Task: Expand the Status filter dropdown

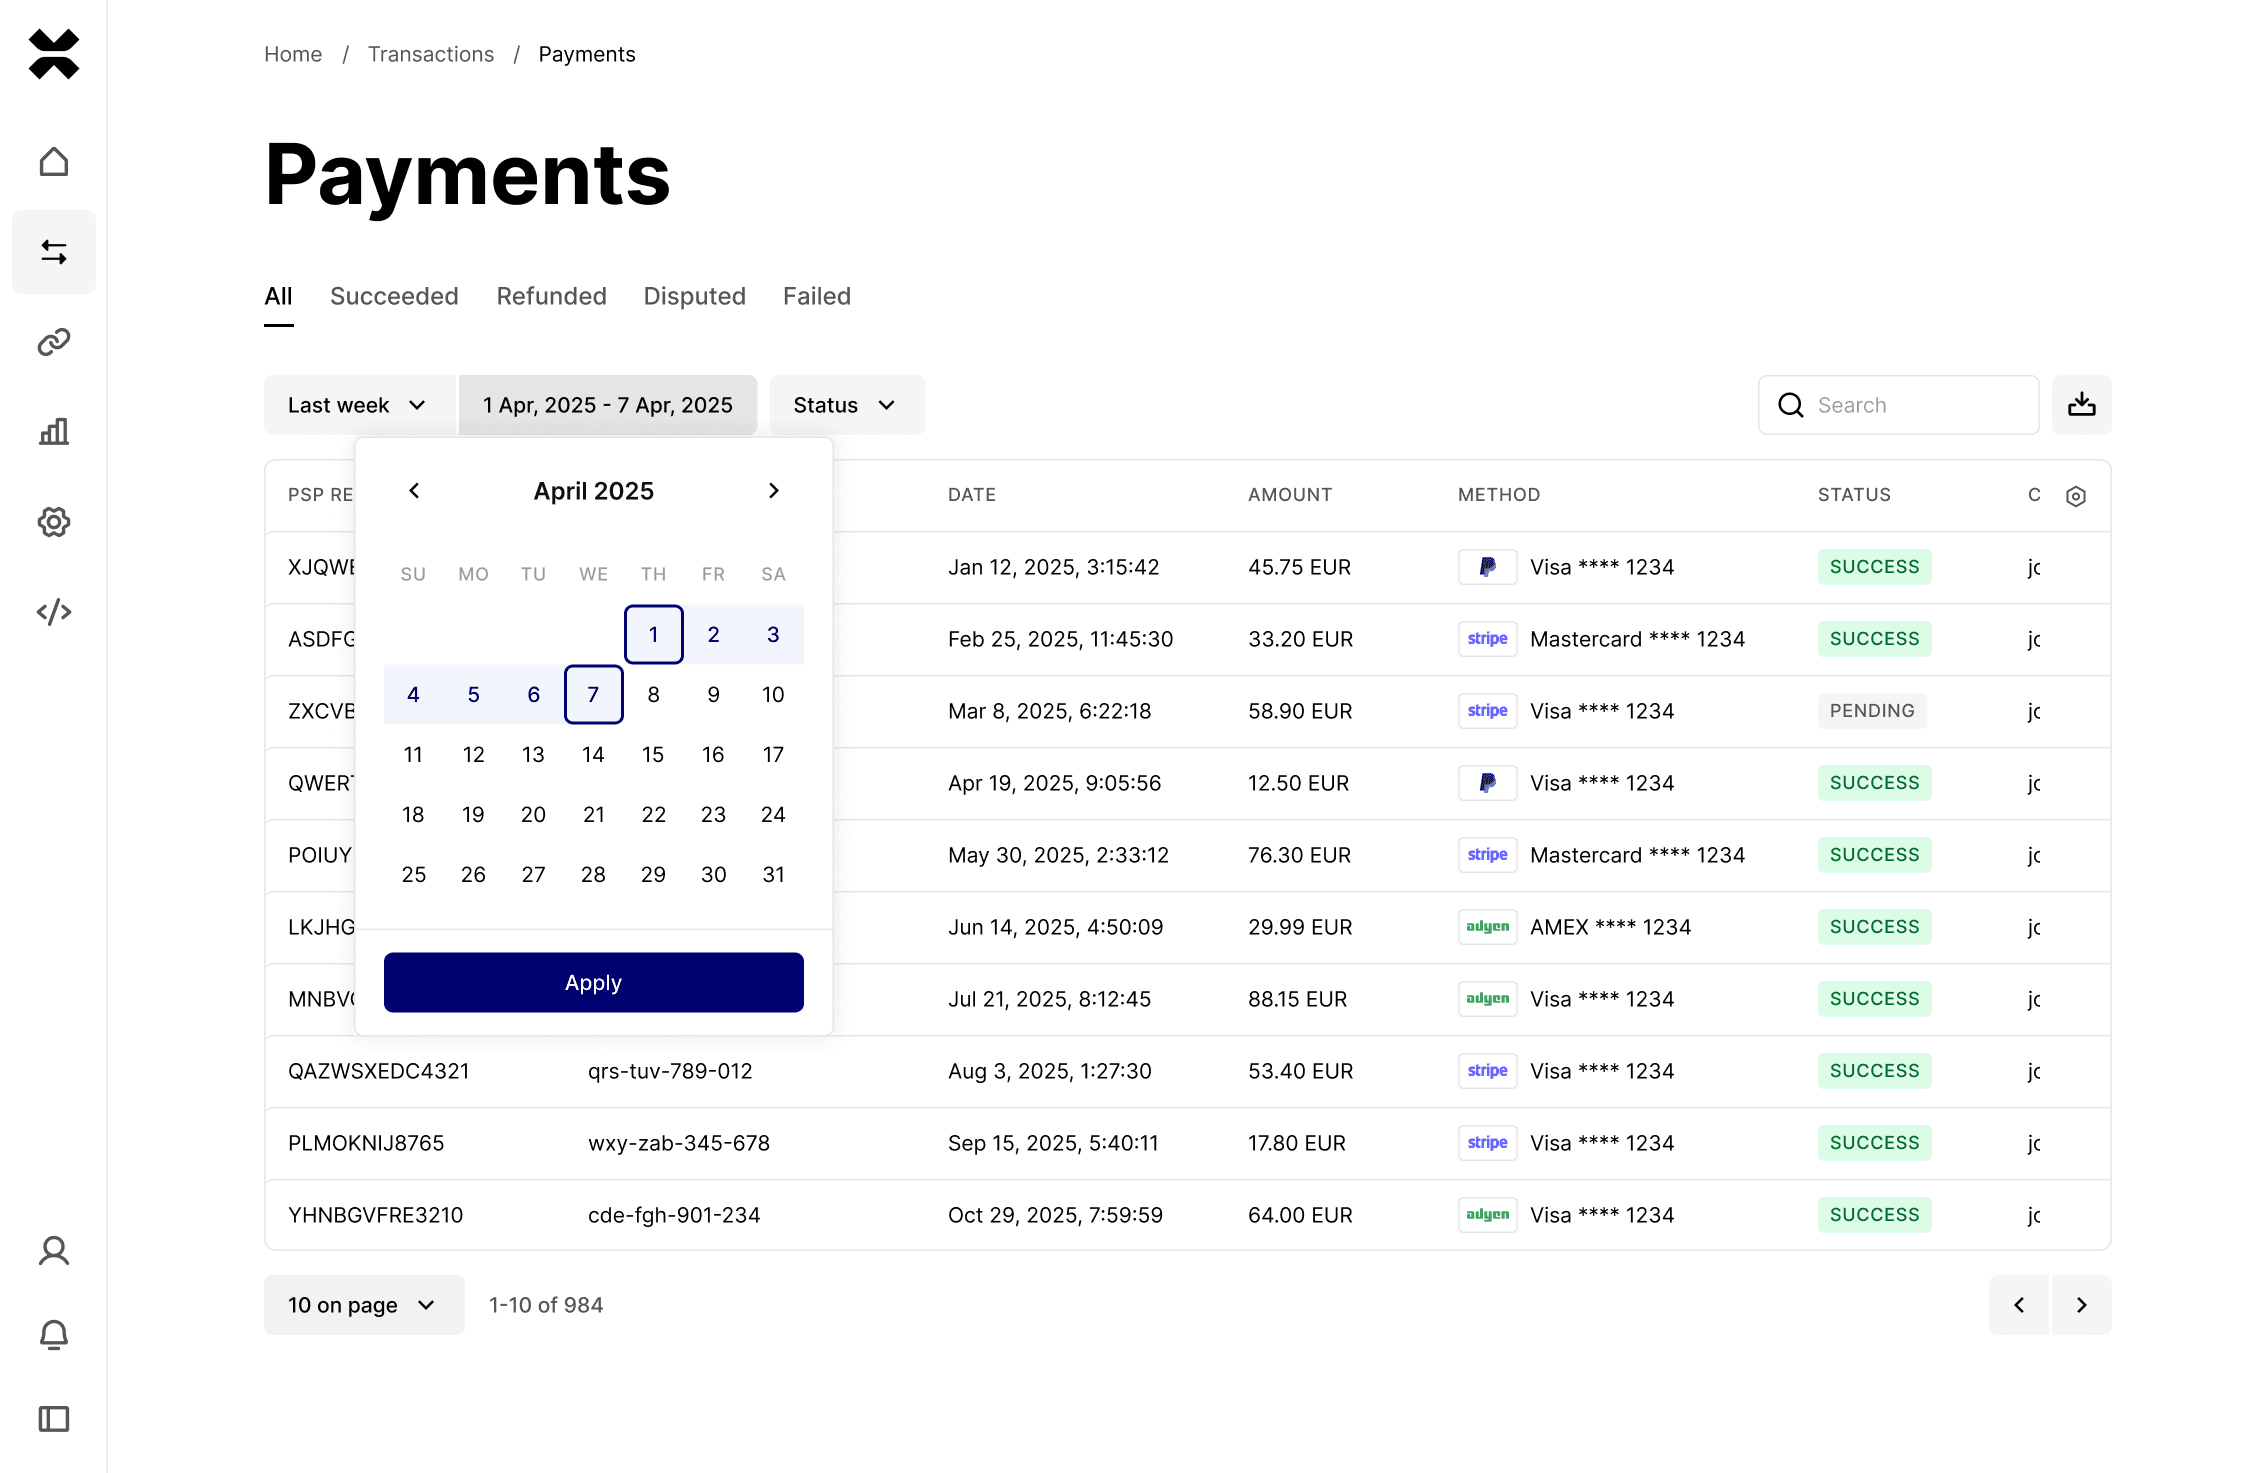Action: [845, 405]
